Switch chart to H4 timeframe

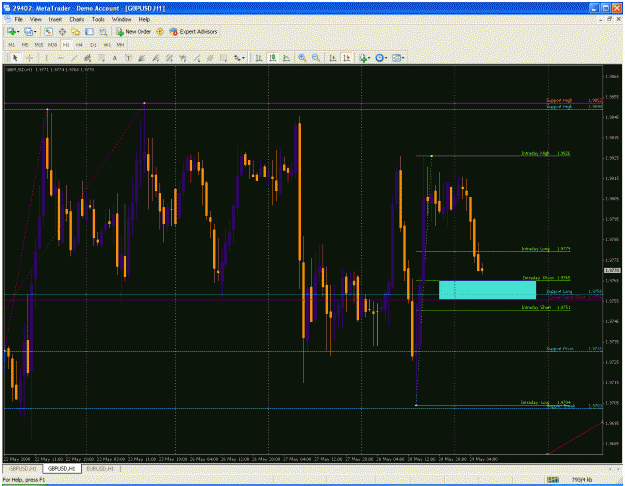tap(79, 45)
